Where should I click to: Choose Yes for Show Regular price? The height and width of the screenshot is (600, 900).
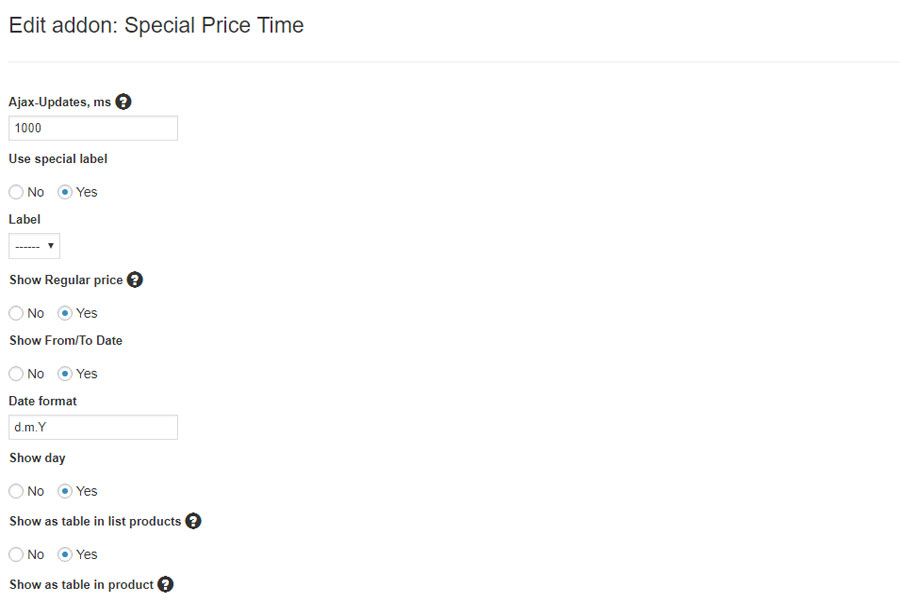(x=66, y=313)
